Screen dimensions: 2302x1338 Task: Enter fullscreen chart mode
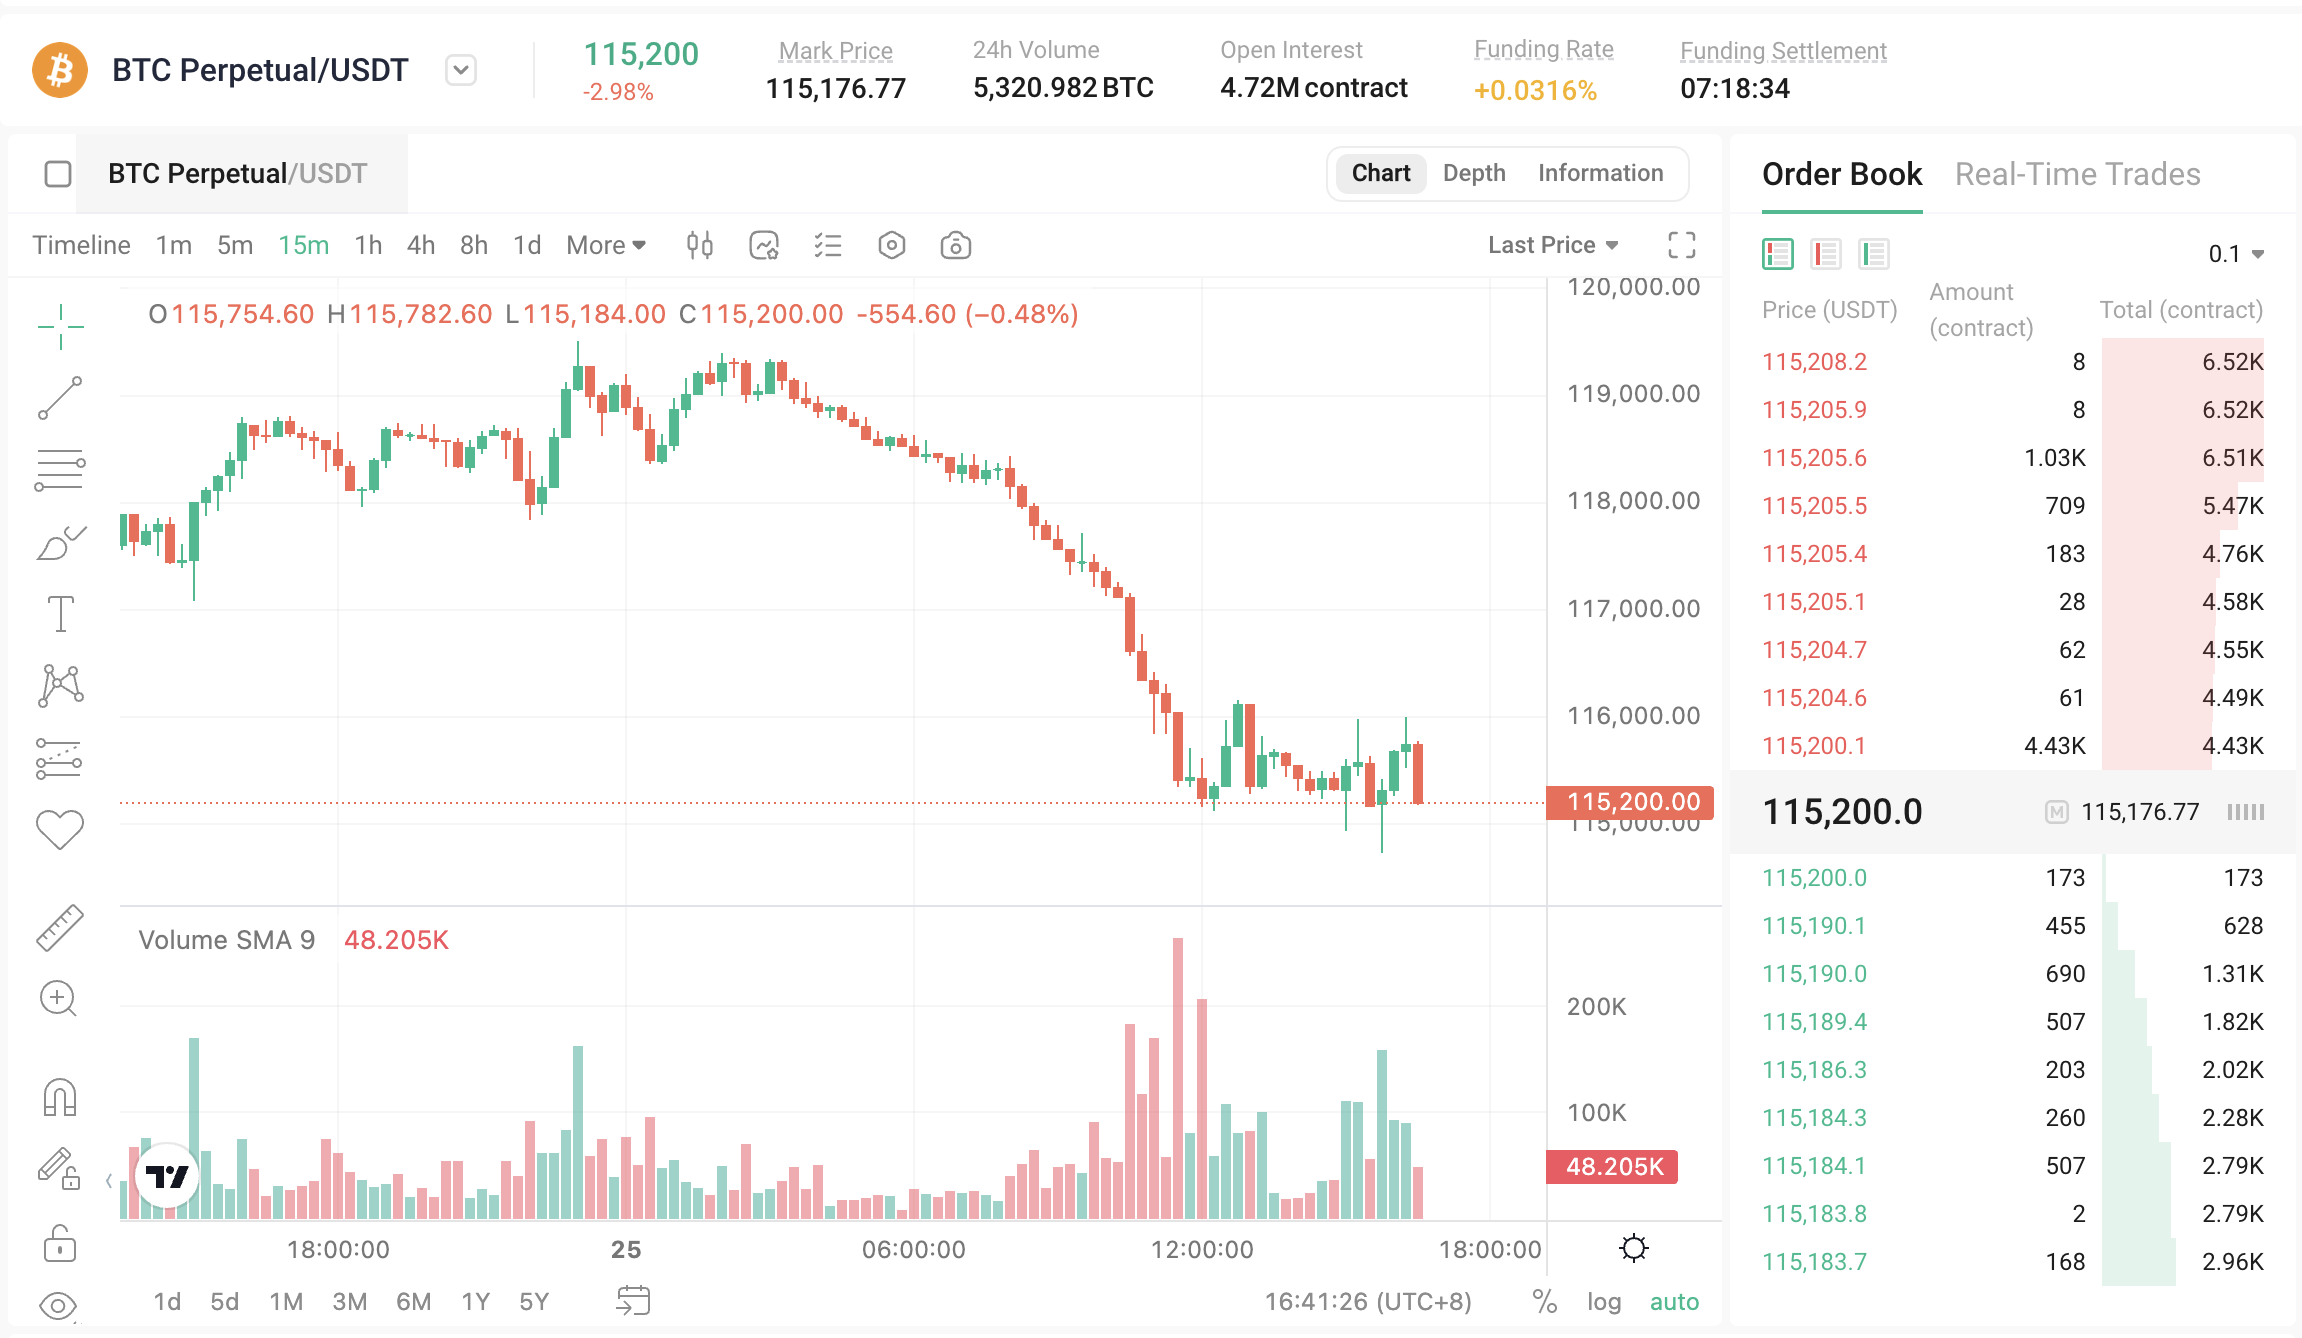point(1681,245)
